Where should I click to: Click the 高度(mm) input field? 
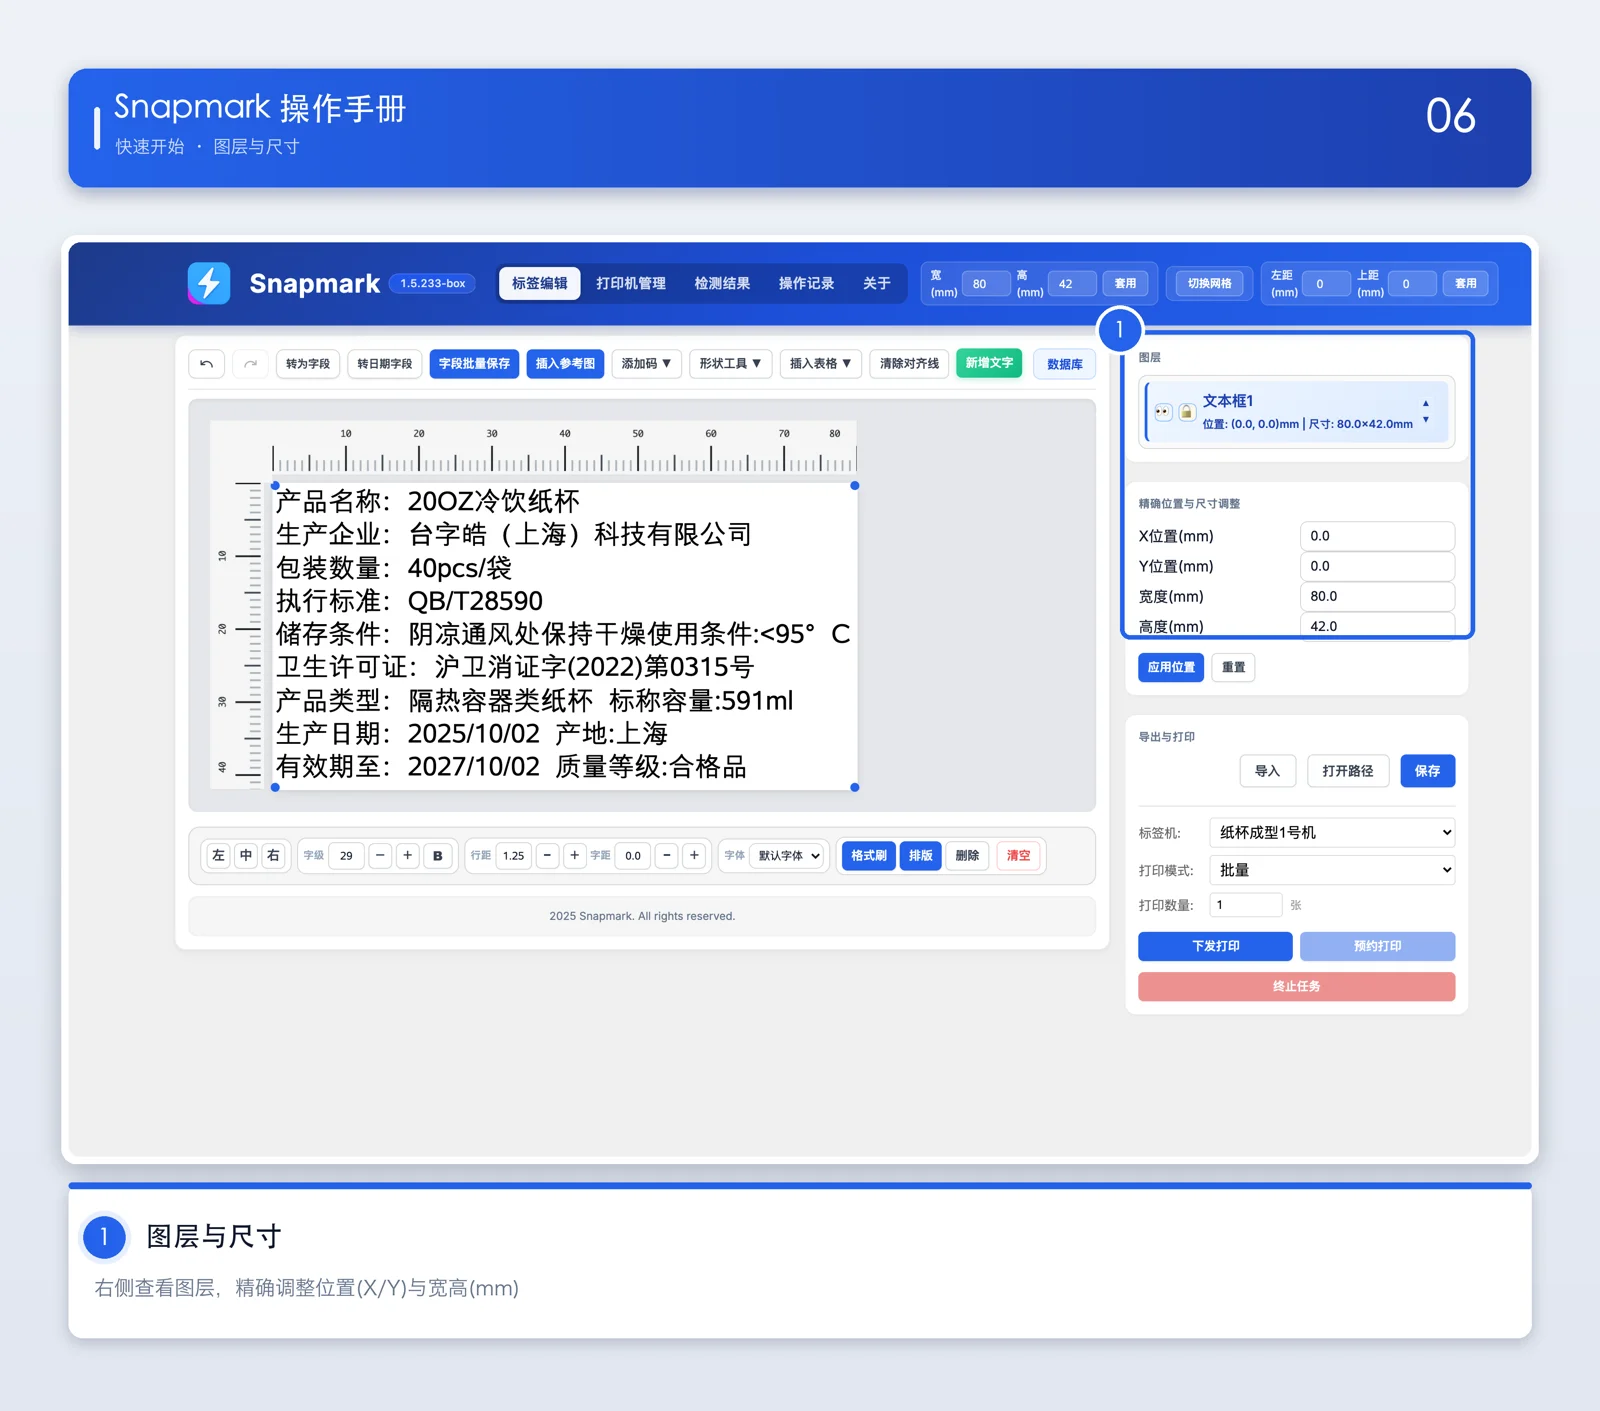click(x=1377, y=626)
